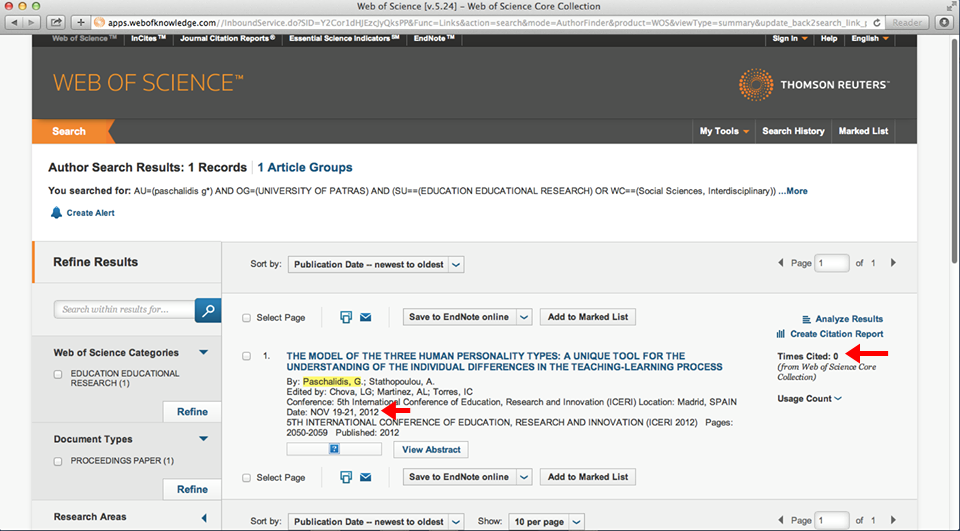Viewport: 960px width, 531px height.
Task: Click top Add to Marked List button
Action: (588, 317)
